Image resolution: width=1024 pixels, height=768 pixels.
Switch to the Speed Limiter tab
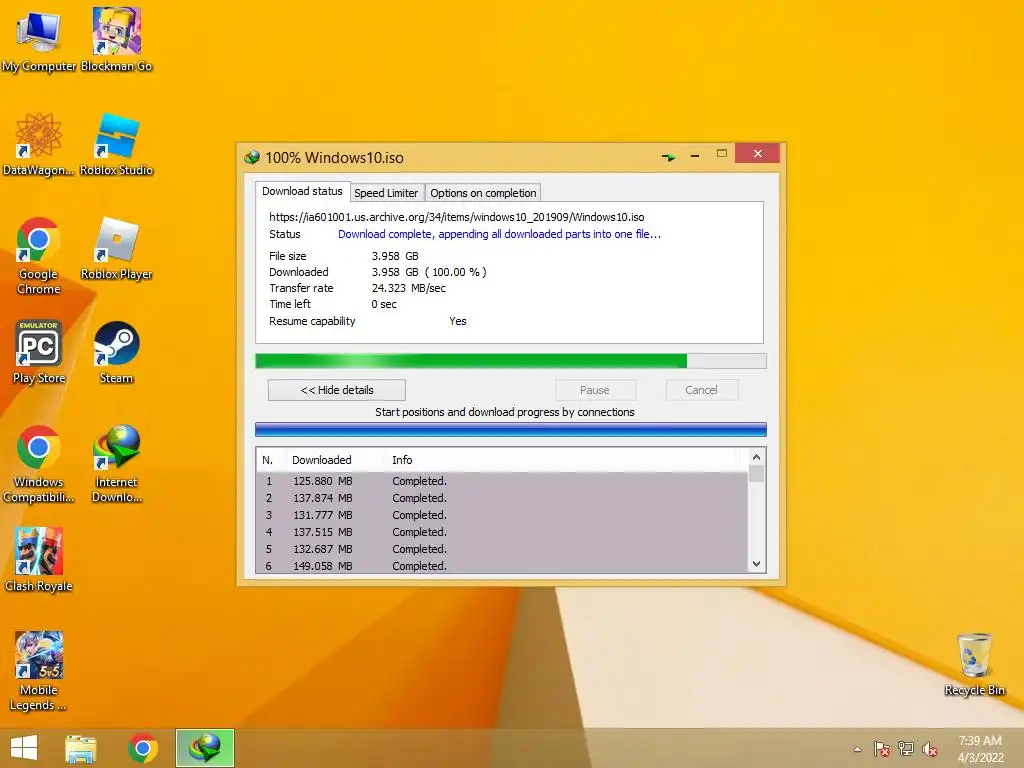click(x=386, y=193)
